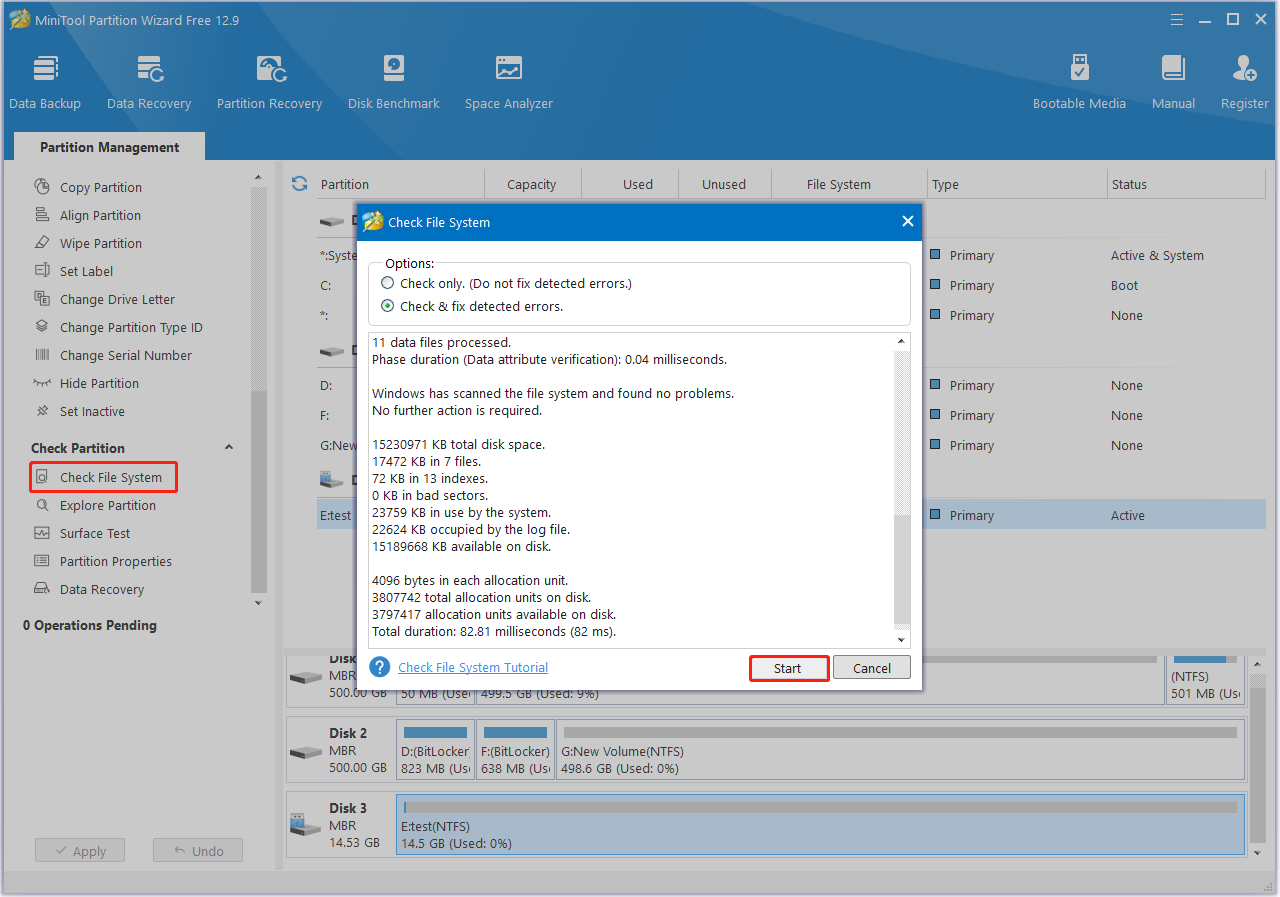This screenshot has width=1280, height=897.
Task: Open the Space Analyzer
Action: tap(509, 82)
